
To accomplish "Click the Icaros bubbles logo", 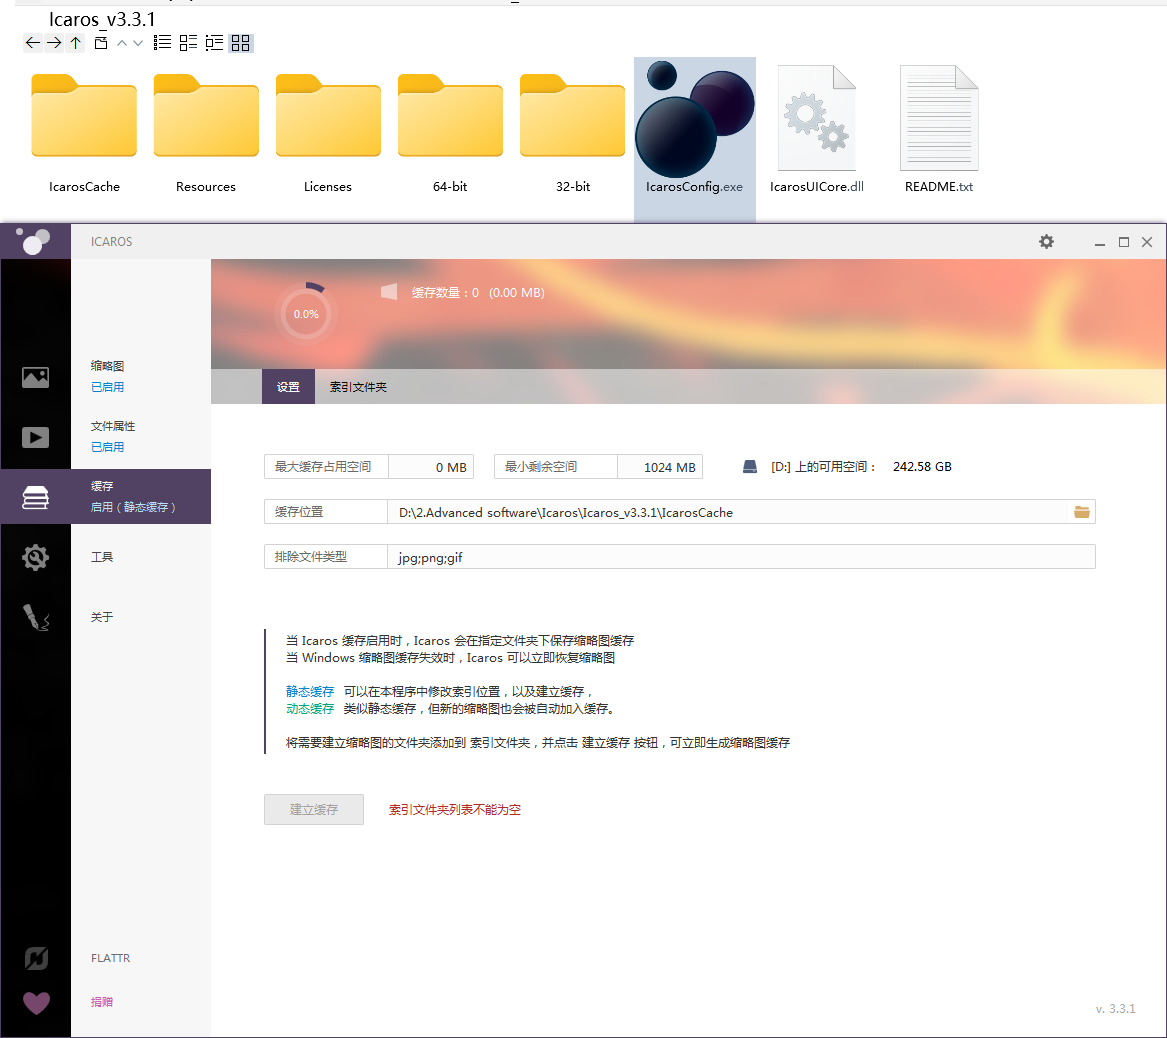I will coord(33,241).
